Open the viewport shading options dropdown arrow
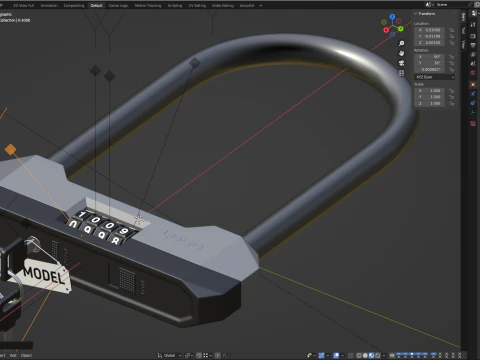This screenshot has width=480, height=360. (x=384, y=355)
